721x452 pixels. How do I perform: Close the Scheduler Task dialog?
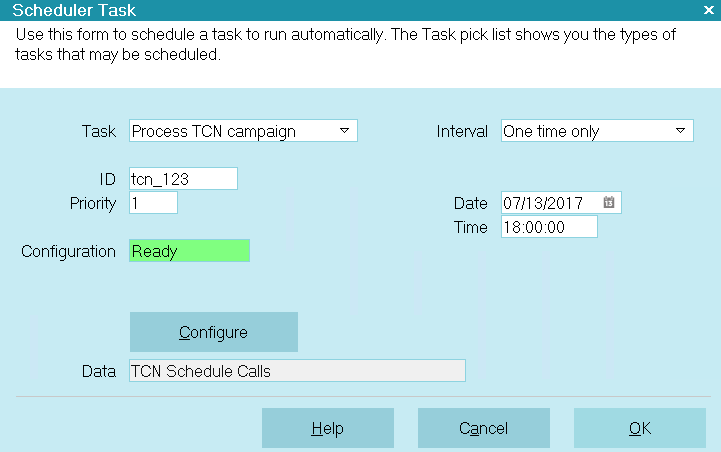click(x=709, y=10)
